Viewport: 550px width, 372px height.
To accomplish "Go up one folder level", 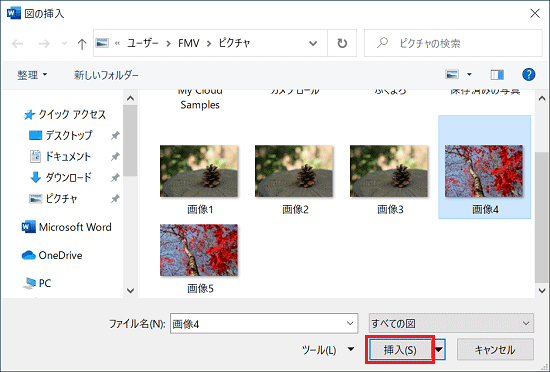I will pos(82,43).
